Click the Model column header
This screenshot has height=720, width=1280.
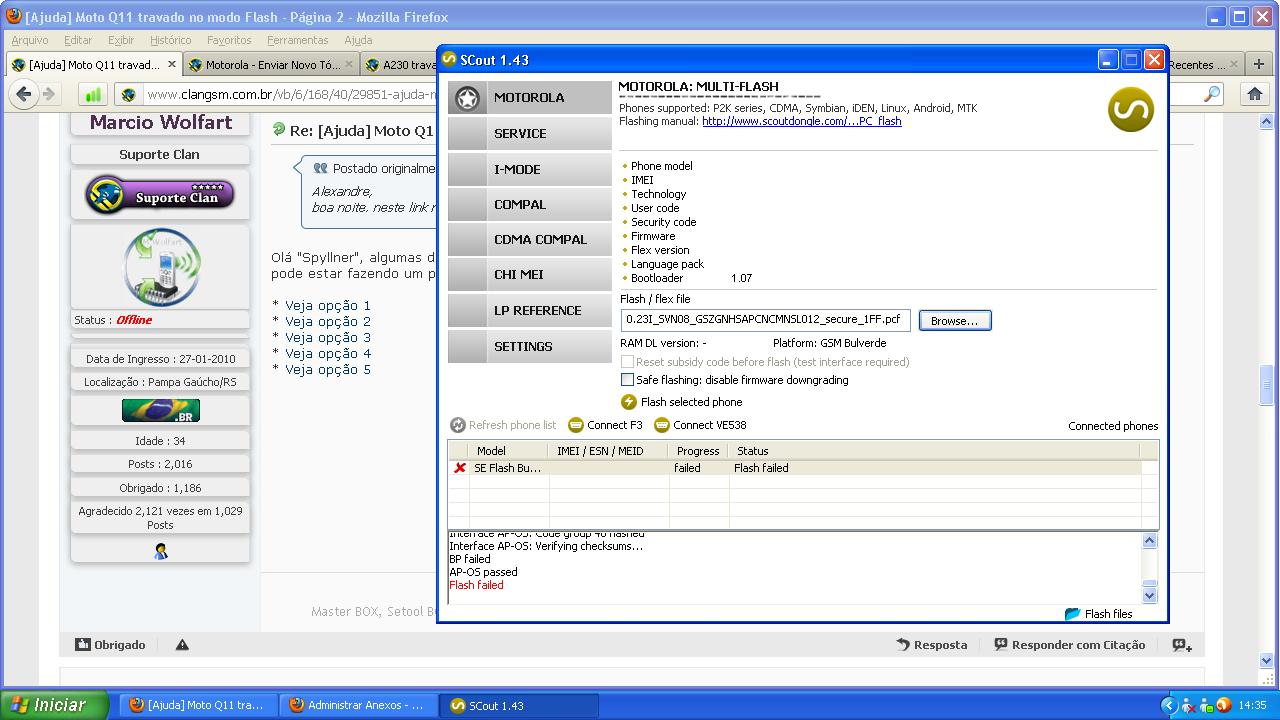tap(509, 451)
